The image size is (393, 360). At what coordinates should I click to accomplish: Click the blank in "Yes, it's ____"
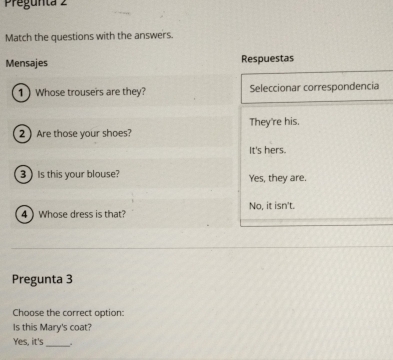pyautogui.click(x=58, y=343)
